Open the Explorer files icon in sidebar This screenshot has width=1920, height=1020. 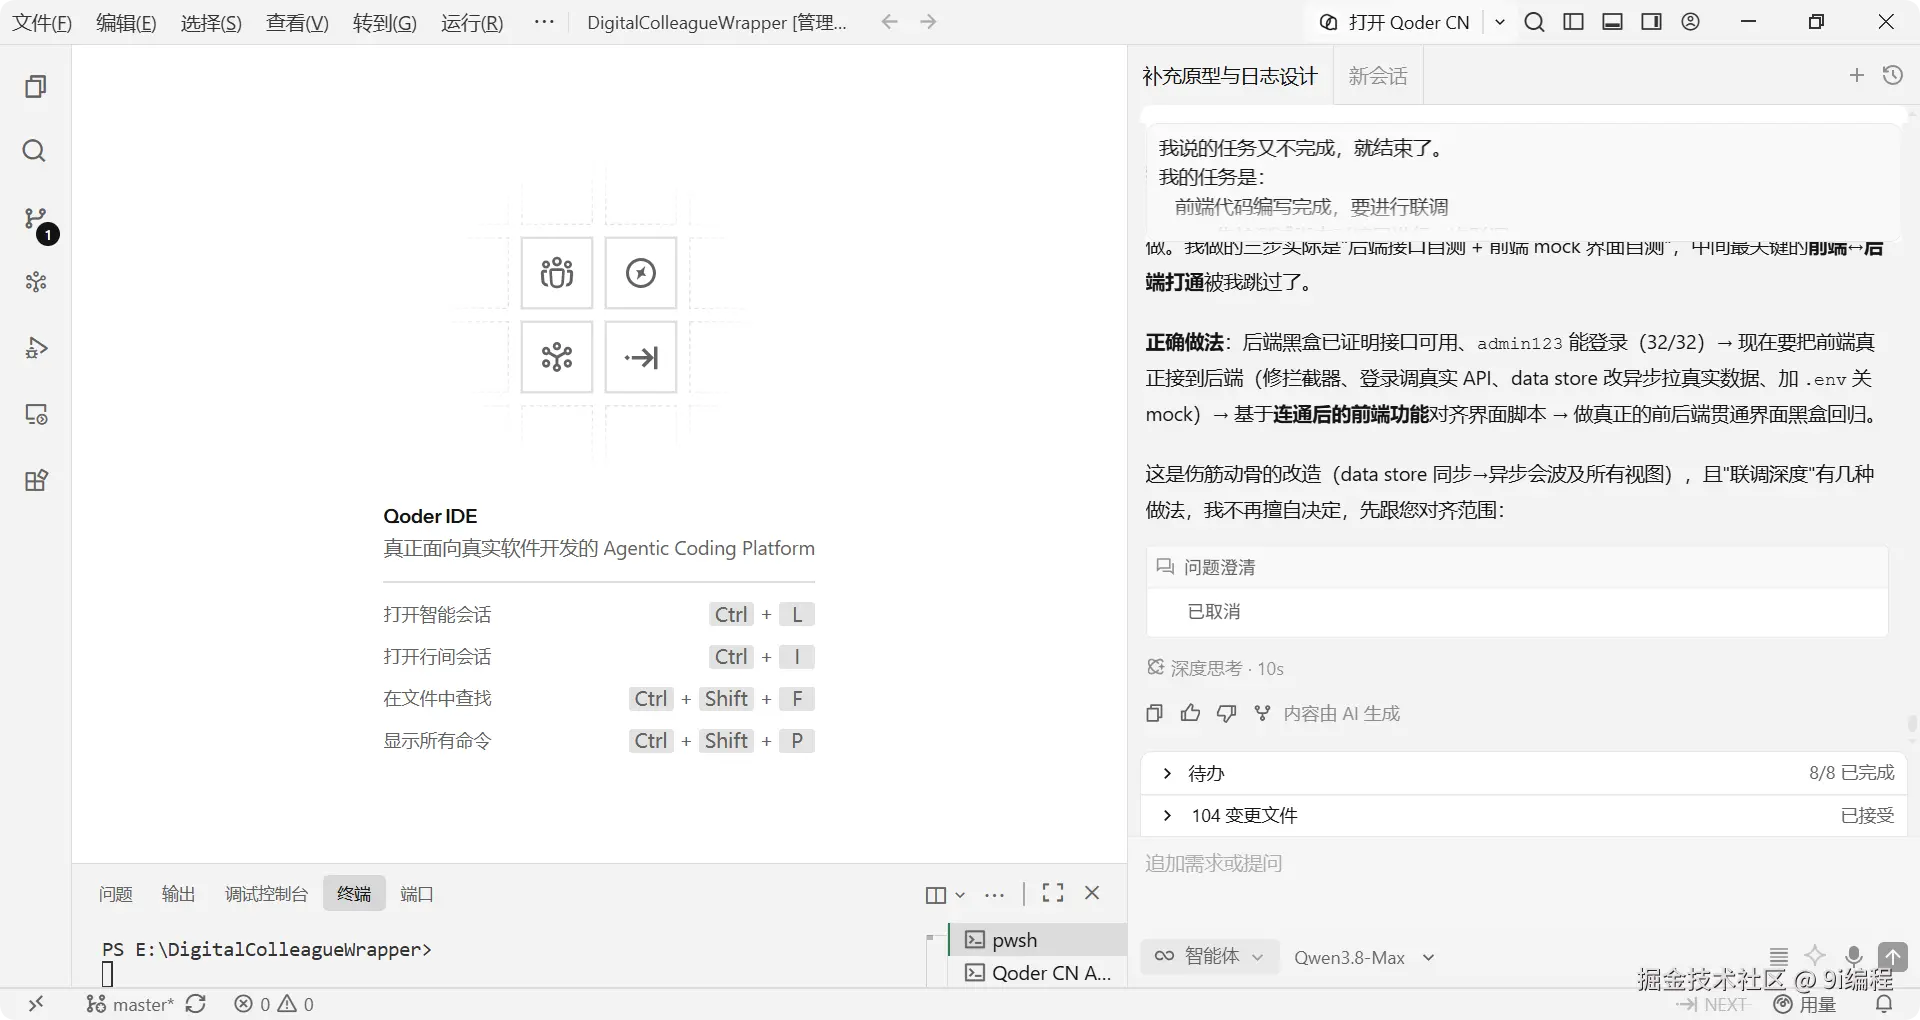[x=35, y=87]
